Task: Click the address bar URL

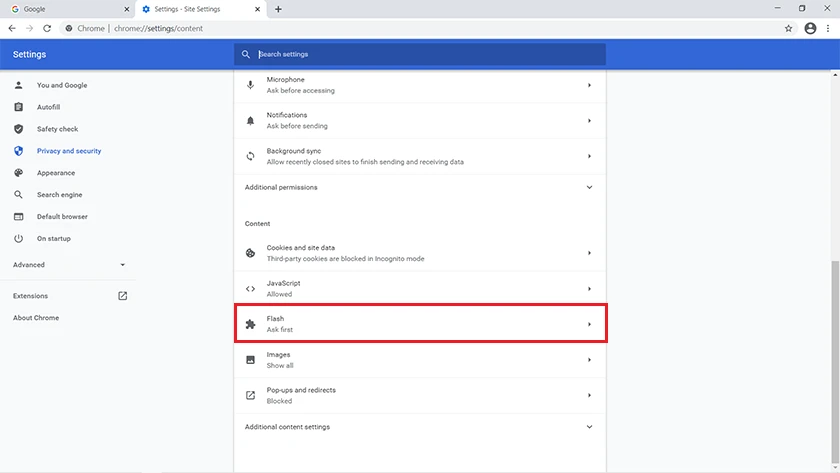Action: 158,28
